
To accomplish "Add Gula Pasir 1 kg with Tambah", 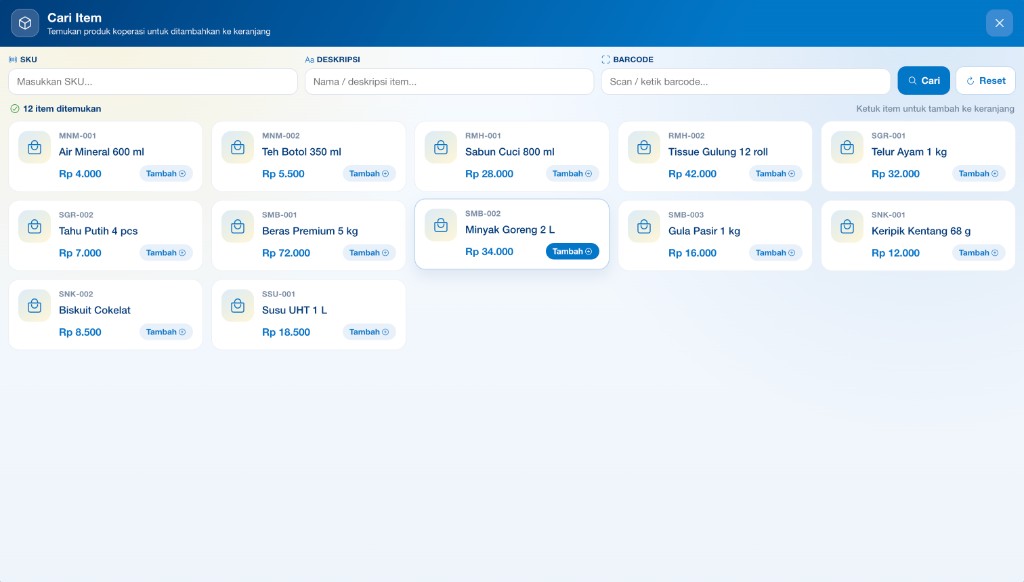I will (775, 253).
